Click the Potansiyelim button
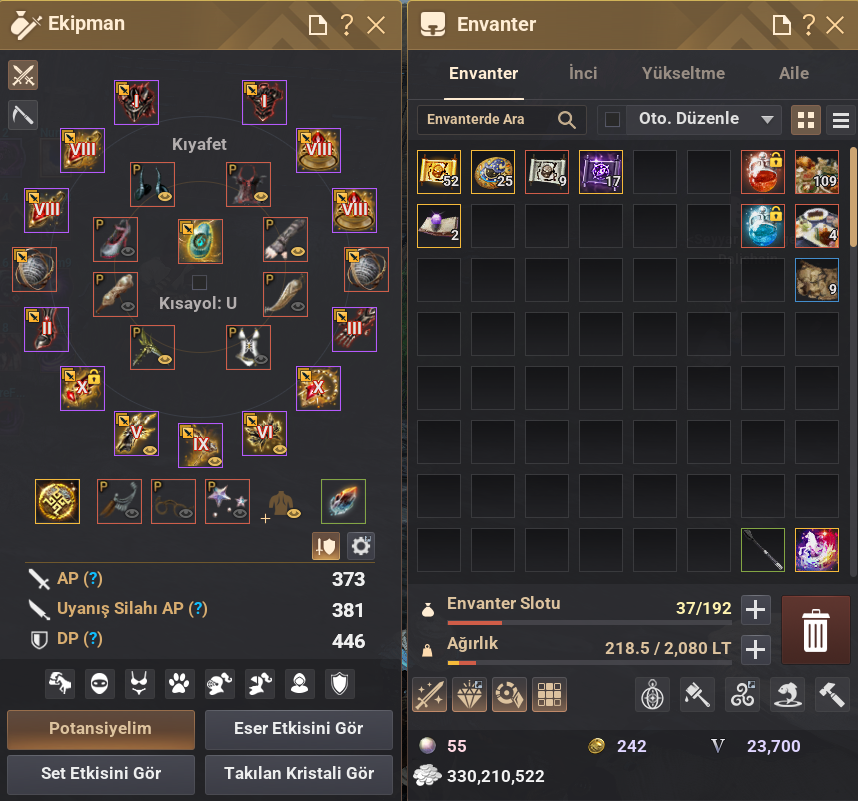Screen dimensions: 858x801 [x=101, y=729]
